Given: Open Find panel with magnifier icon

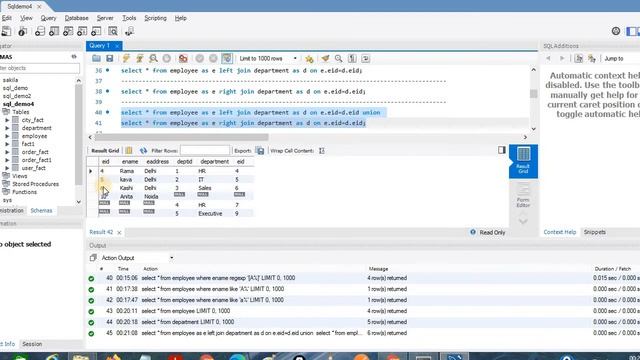Looking at the screenshot, I should [338, 58].
